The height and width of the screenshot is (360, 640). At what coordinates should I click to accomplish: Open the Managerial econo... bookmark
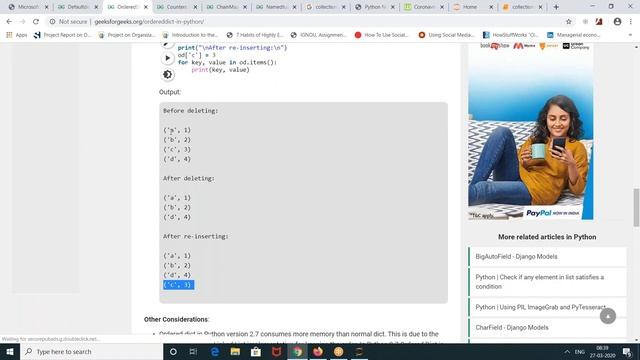(574, 35)
